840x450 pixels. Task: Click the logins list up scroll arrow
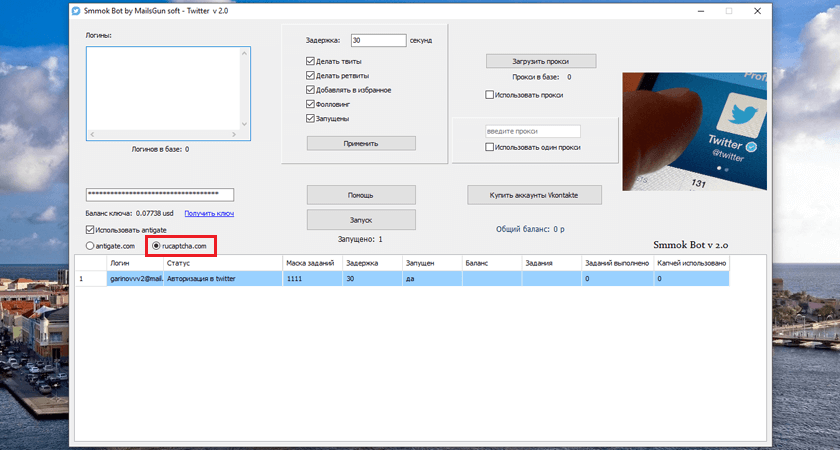click(x=245, y=52)
